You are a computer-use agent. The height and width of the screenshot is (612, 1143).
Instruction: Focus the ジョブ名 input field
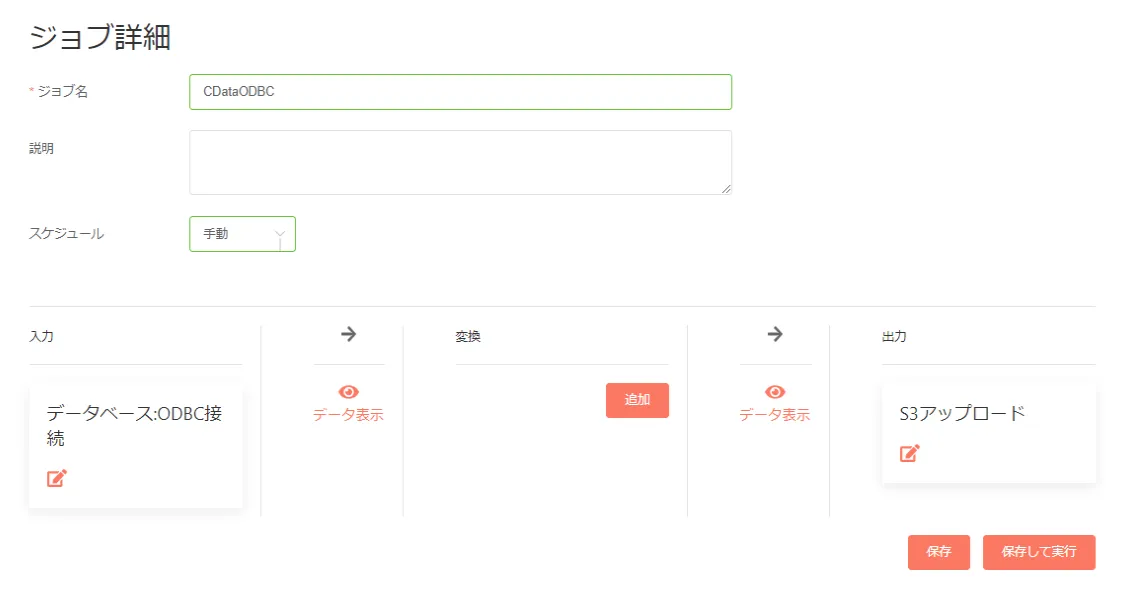[x=460, y=92]
